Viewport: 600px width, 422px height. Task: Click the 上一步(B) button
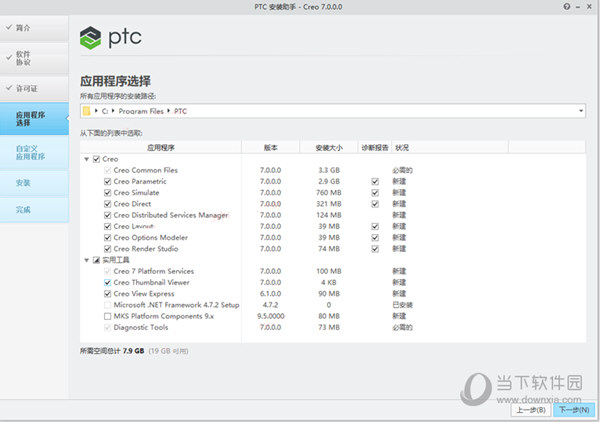tap(531, 410)
